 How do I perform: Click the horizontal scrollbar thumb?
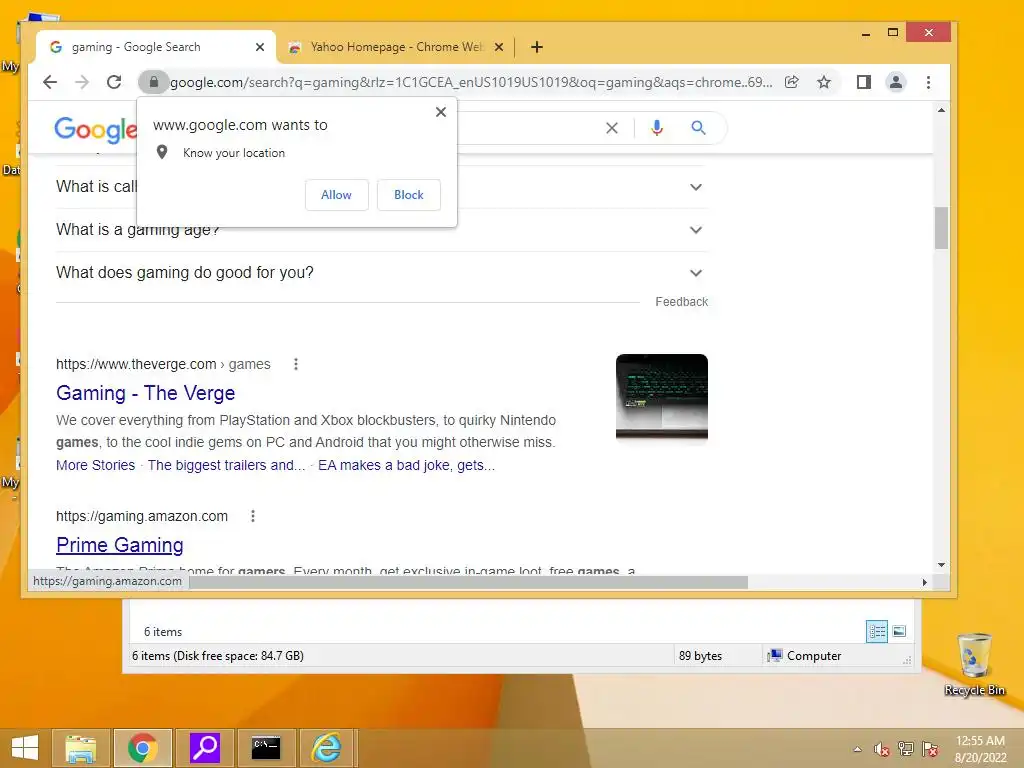468,582
